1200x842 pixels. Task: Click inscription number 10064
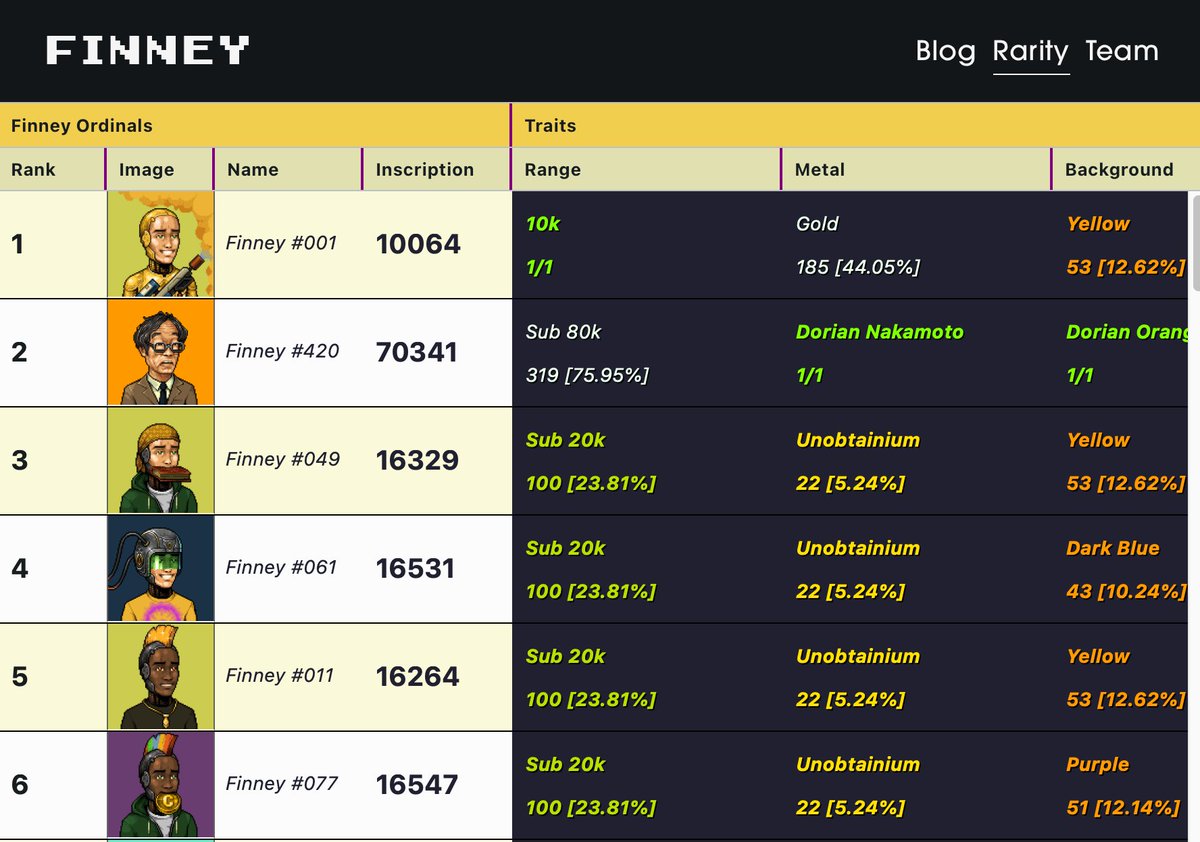[x=418, y=244]
